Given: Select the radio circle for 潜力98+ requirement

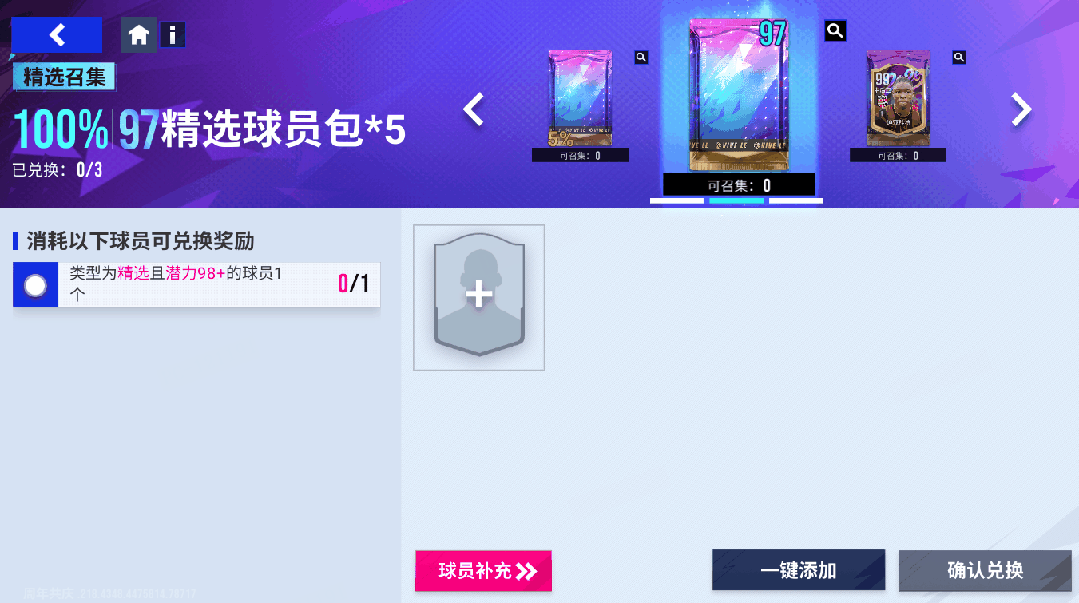Looking at the screenshot, I should click(x=35, y=284).
